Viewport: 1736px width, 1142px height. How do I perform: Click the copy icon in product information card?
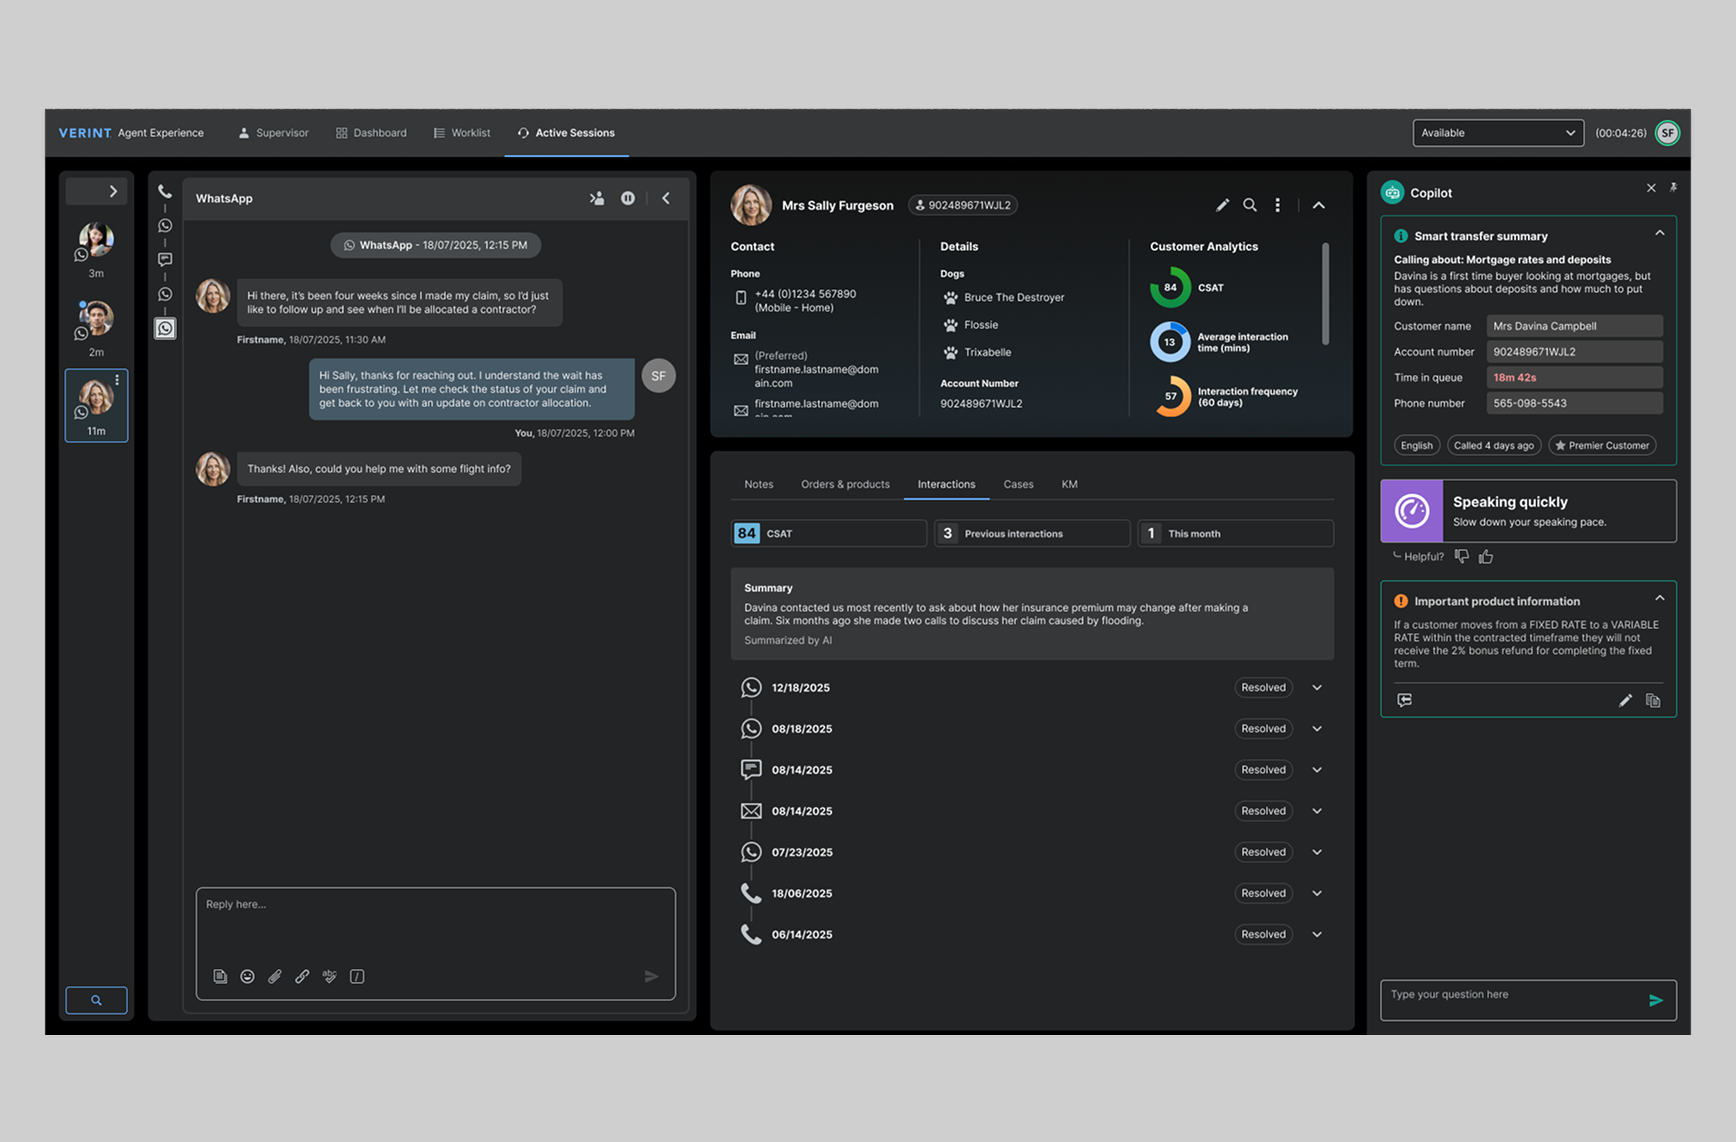[x=1653, y=700]
